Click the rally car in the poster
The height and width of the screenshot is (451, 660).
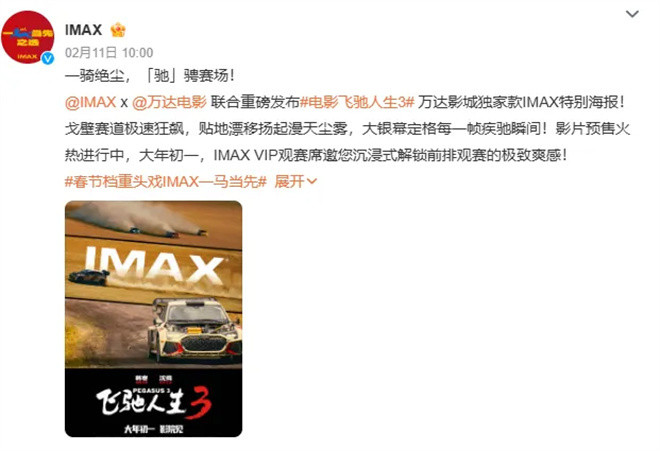[195, 331]
